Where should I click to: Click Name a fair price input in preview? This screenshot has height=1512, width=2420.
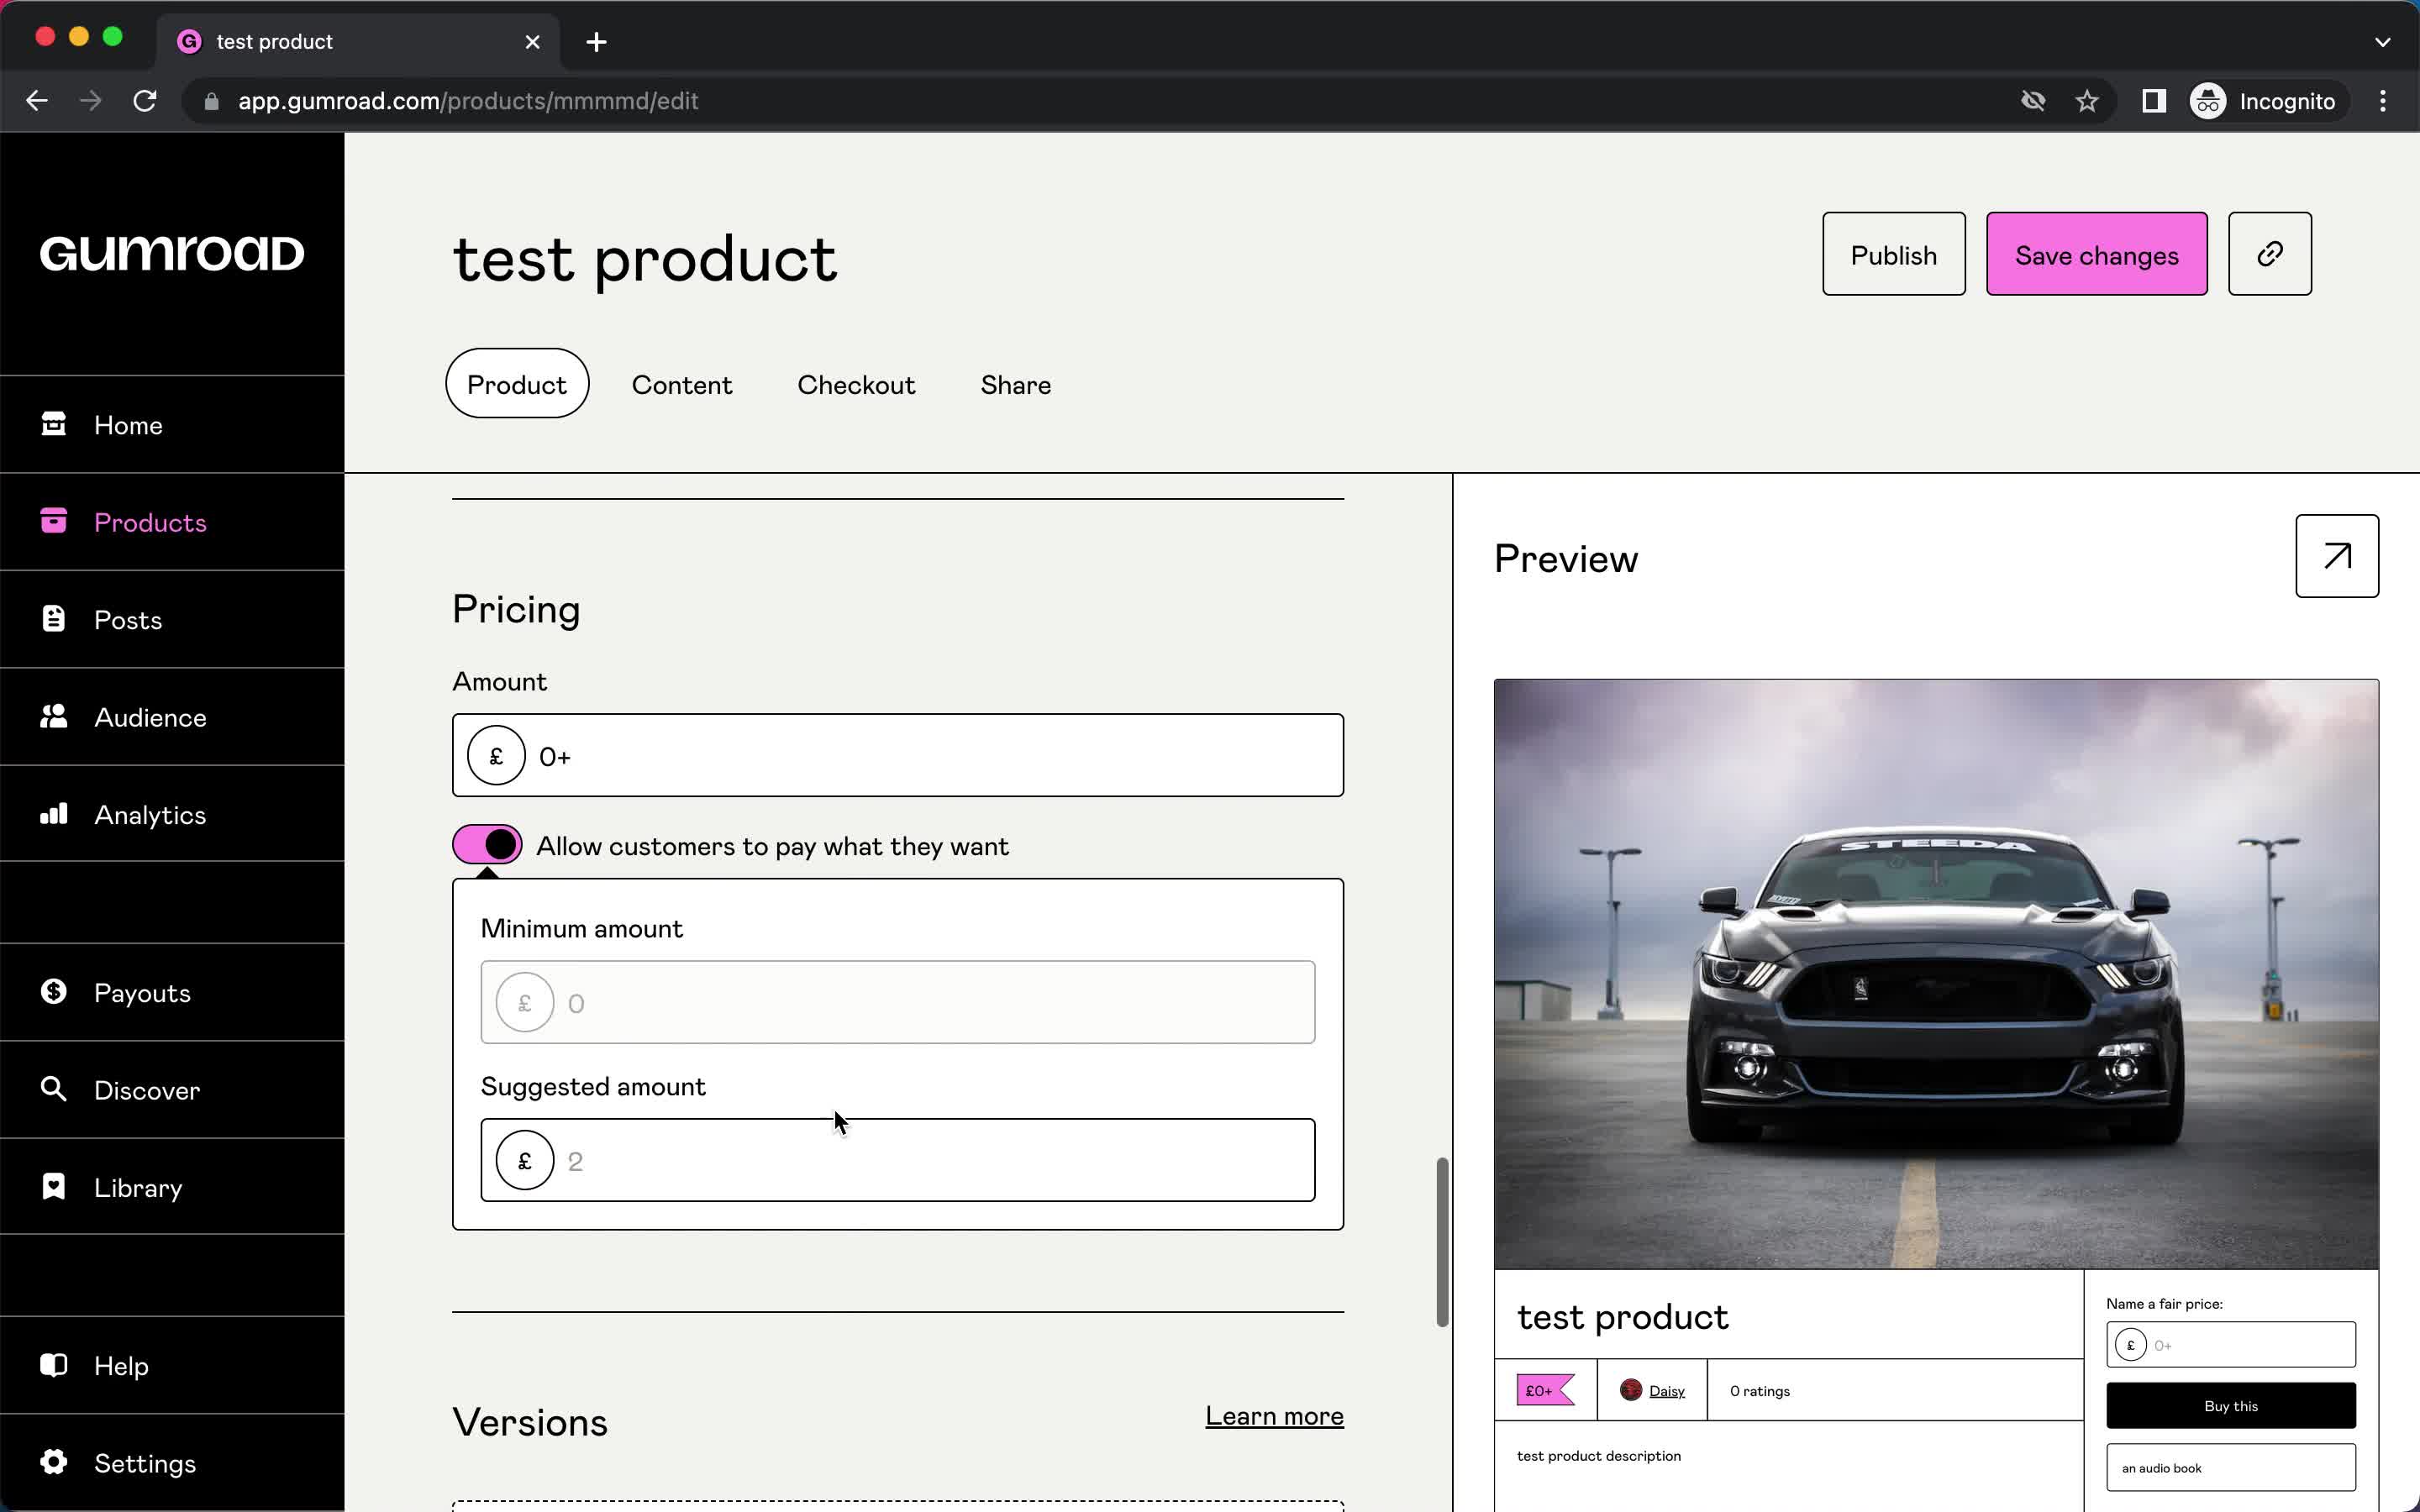(2230, 1345)
